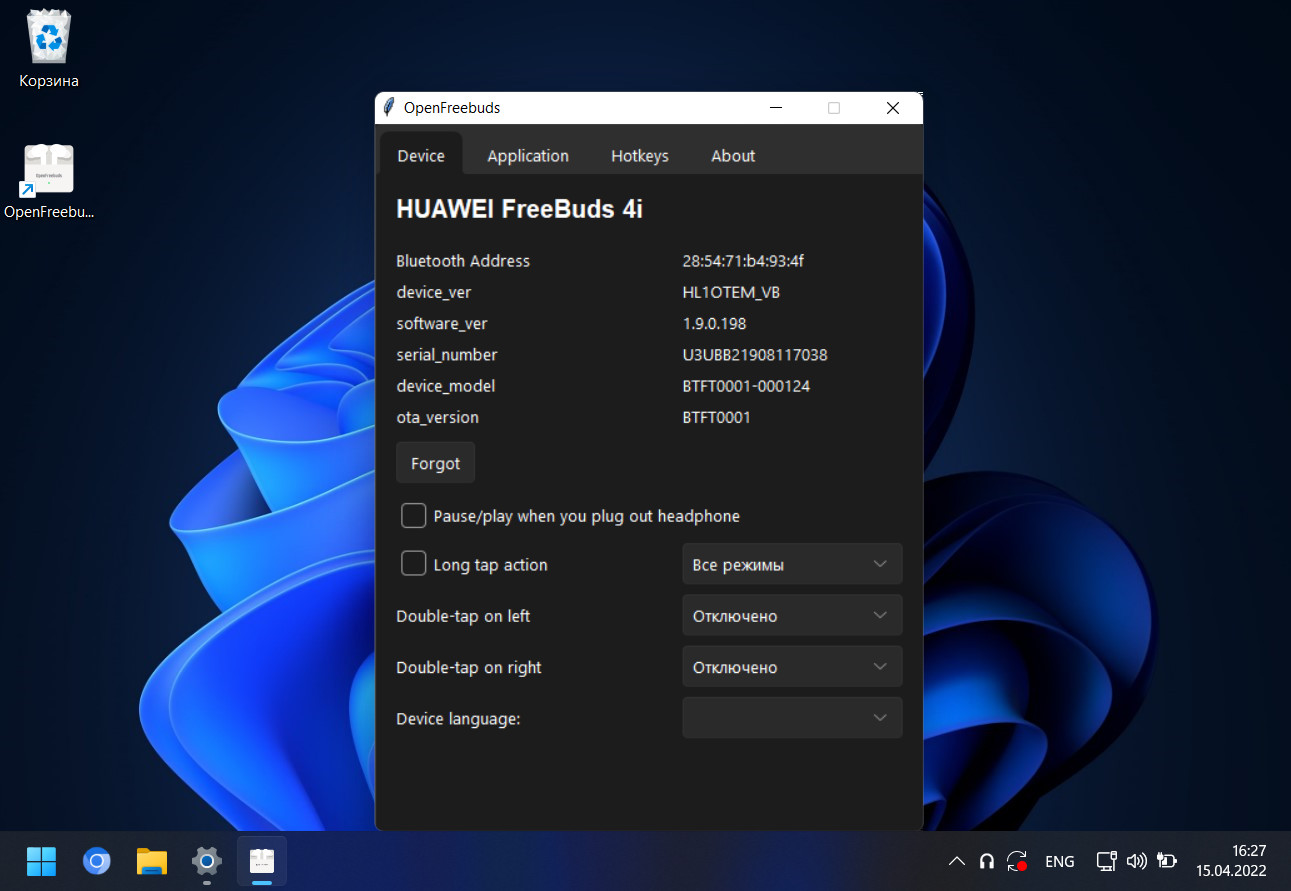Open the Settings gear in the taskbar

207,861
